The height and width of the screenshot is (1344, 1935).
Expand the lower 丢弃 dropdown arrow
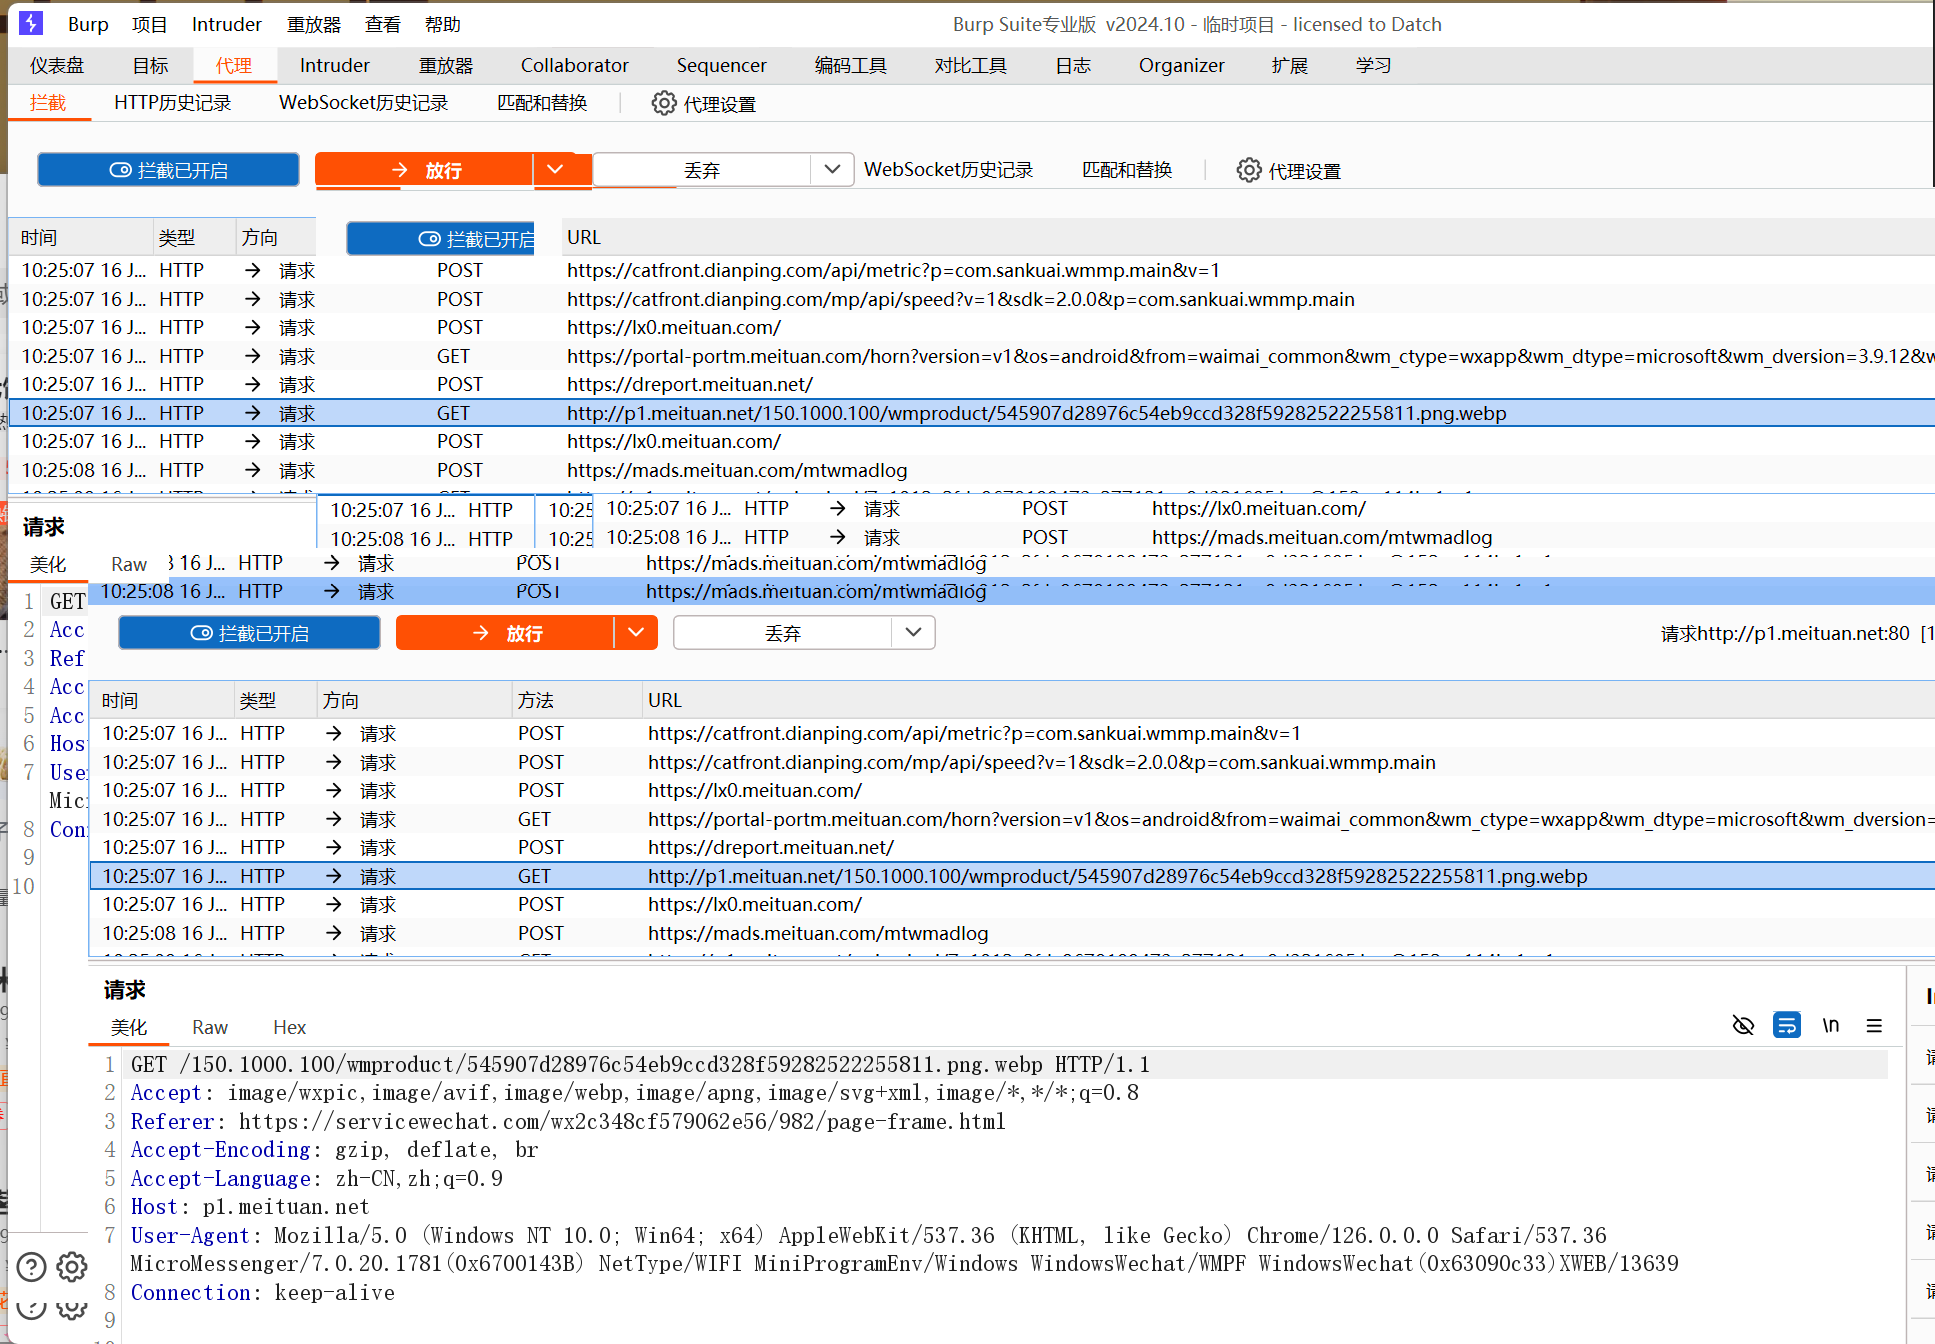click(912, 633)
